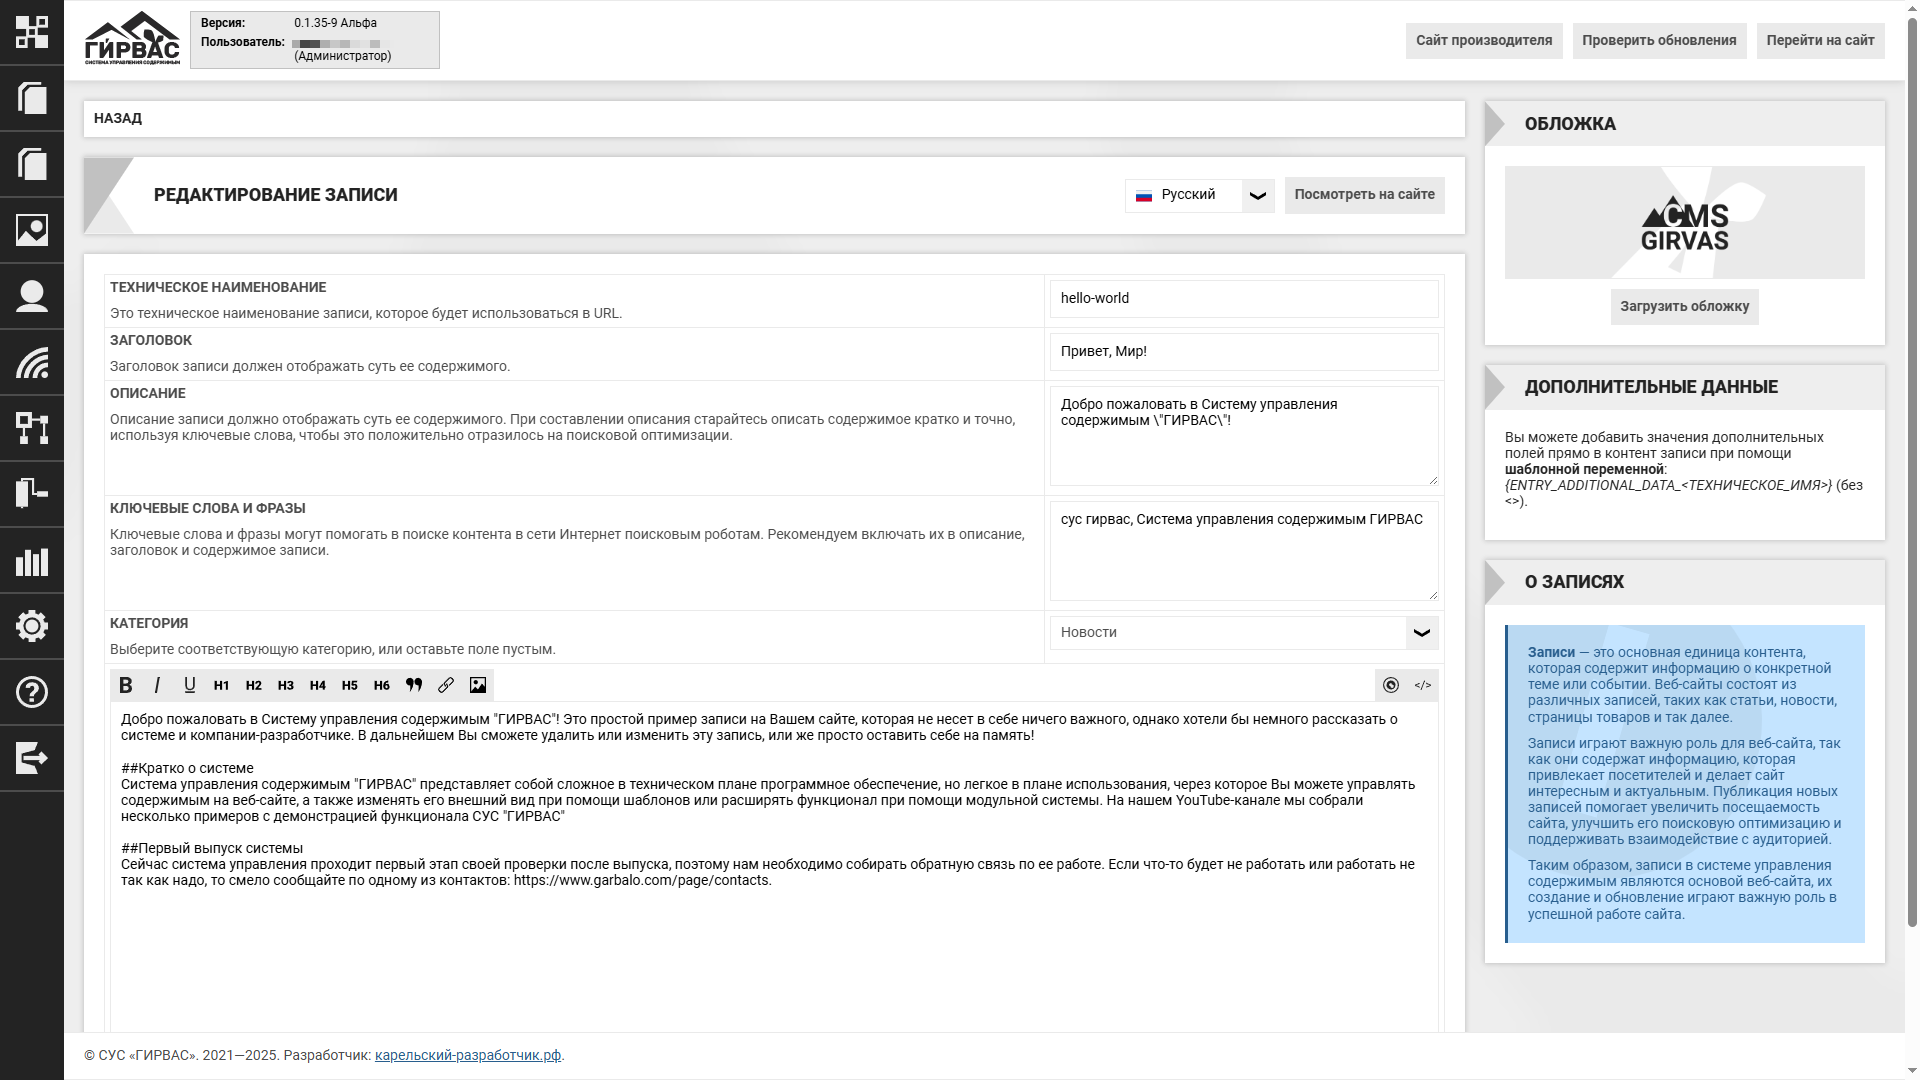Click the ОБЛОЖКА panel header
Viewport: 1920px width, 1080px height.
click(x=1684, y=124)
